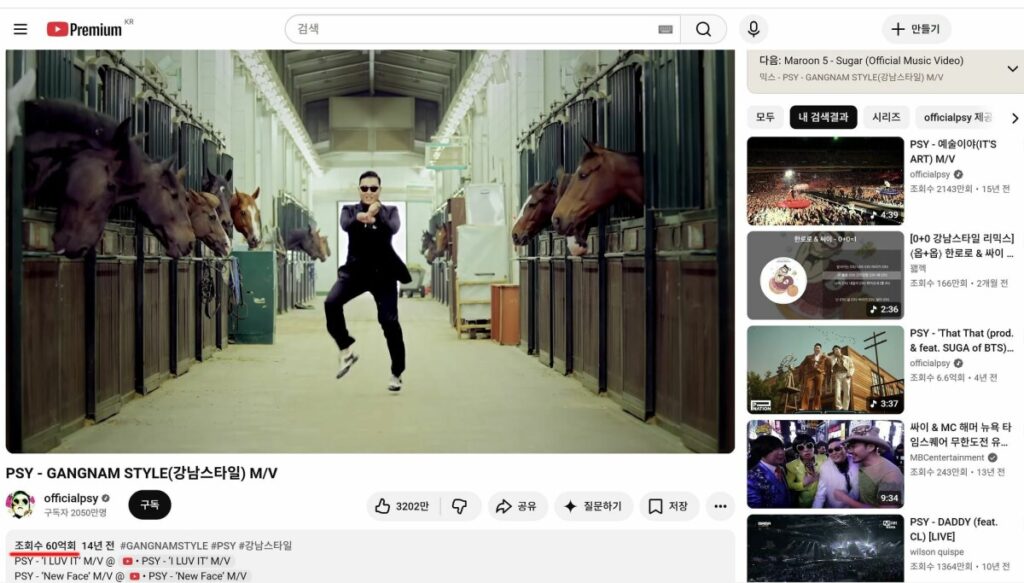The width and height of the screenshot is (1024, 583).
Task: Open PSY 예술이야 IT'S ART thumbnail
Action: coord(825,181)
